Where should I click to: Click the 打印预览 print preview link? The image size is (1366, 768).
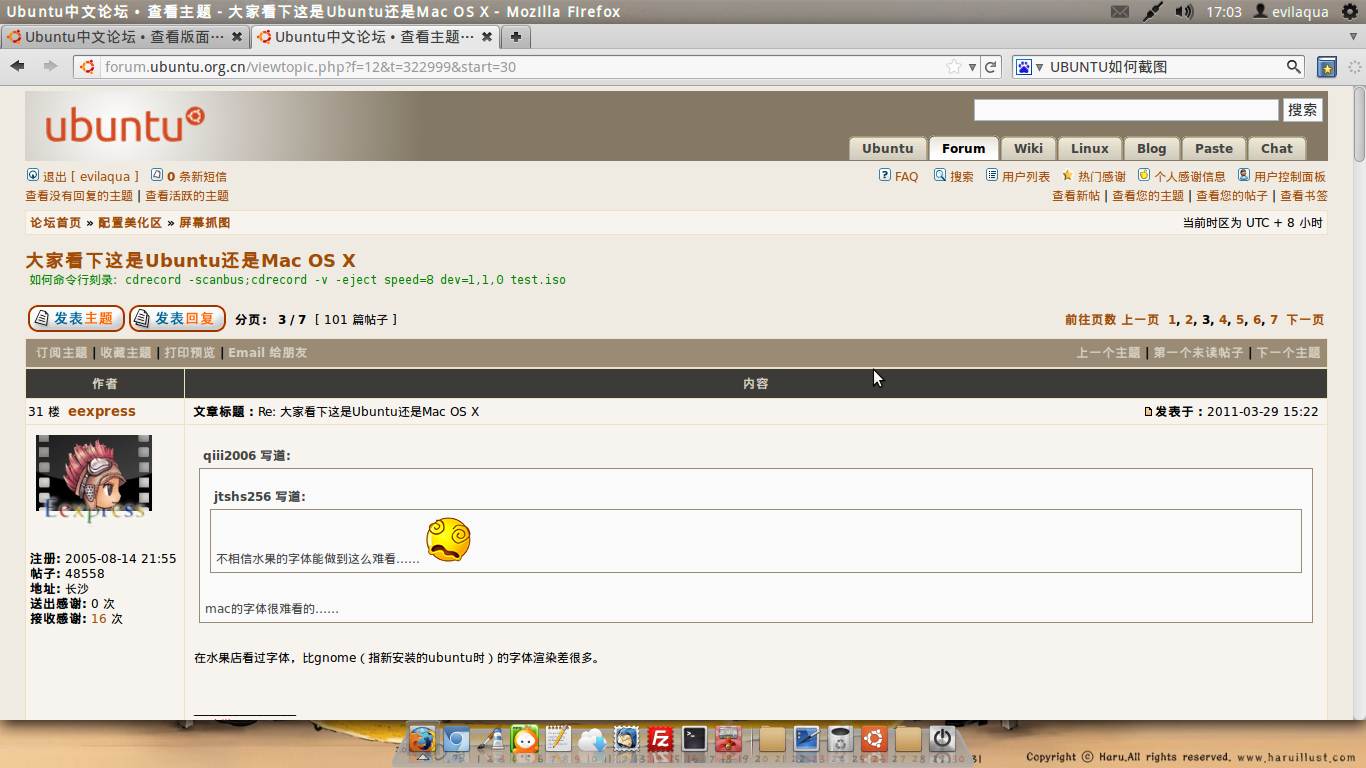point(190,353)
